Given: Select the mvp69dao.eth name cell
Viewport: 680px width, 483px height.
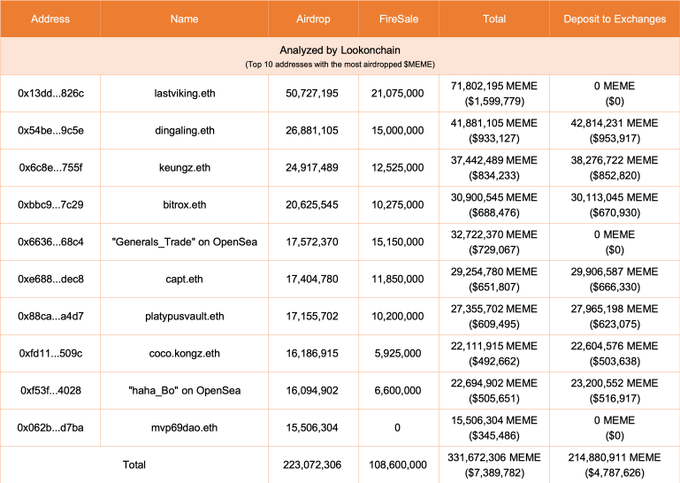Looking at the screenshot, I should [x=185, y=427].
